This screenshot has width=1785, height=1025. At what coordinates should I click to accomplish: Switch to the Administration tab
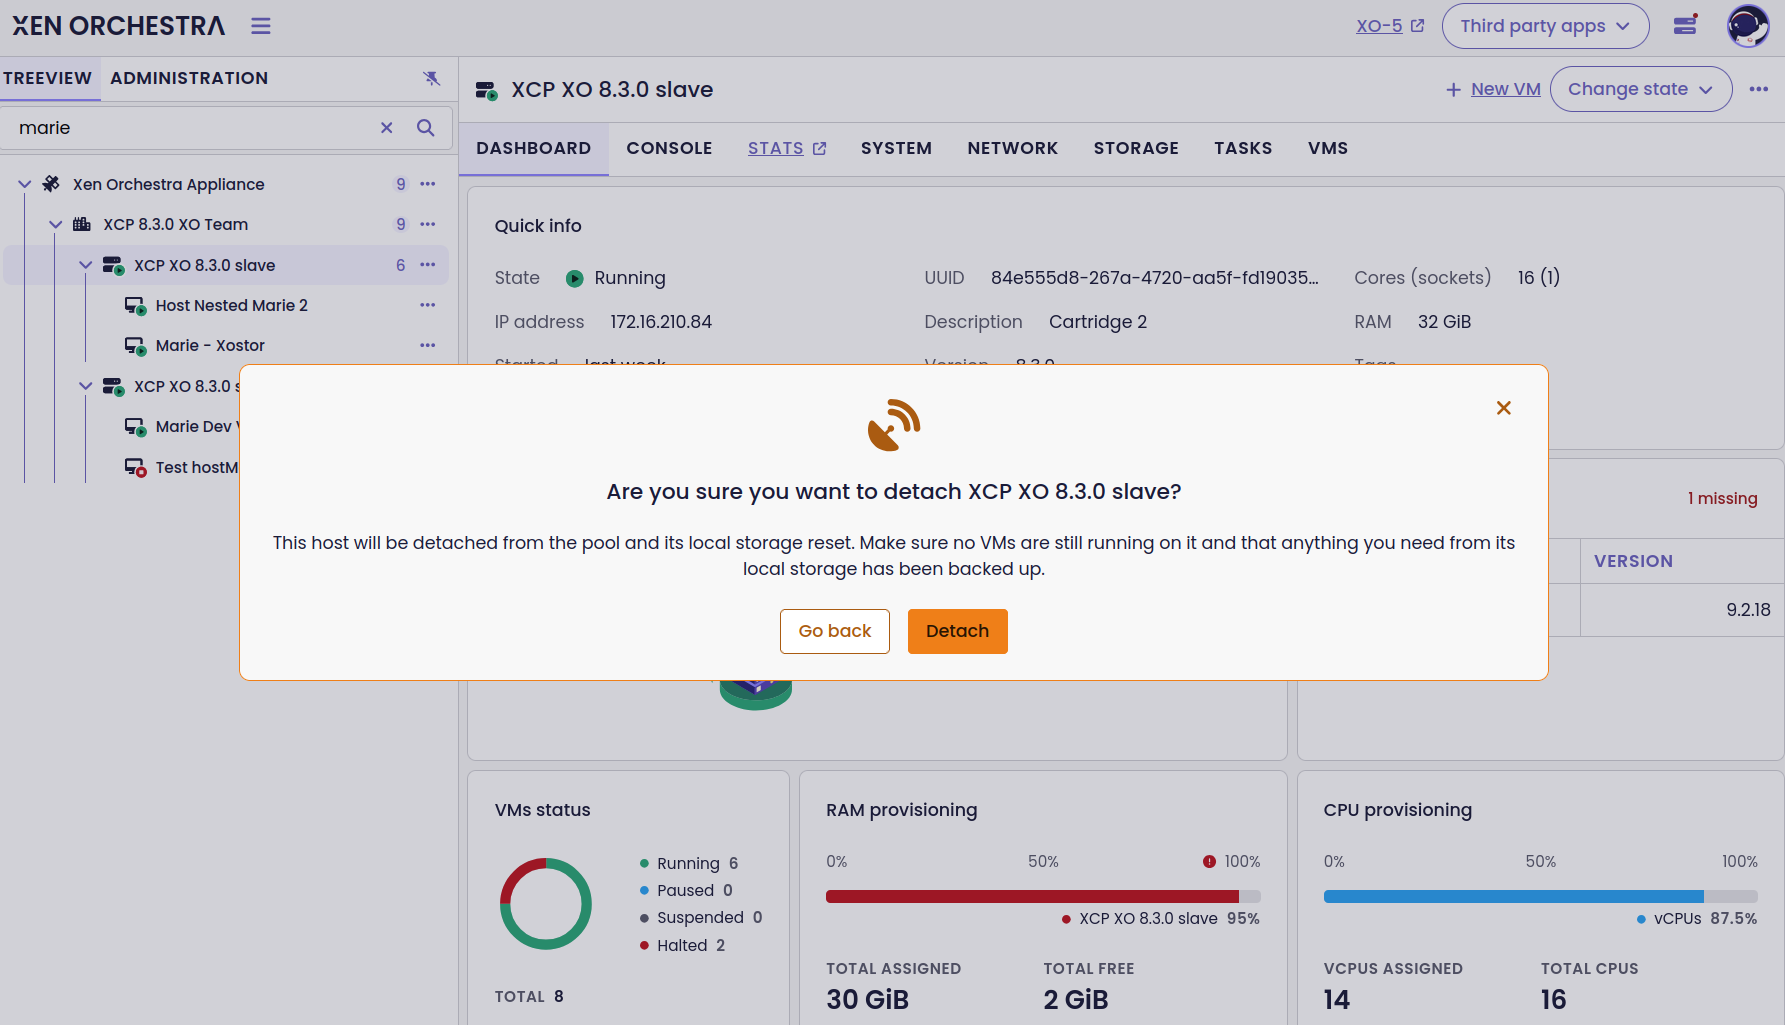click(189, 78)
